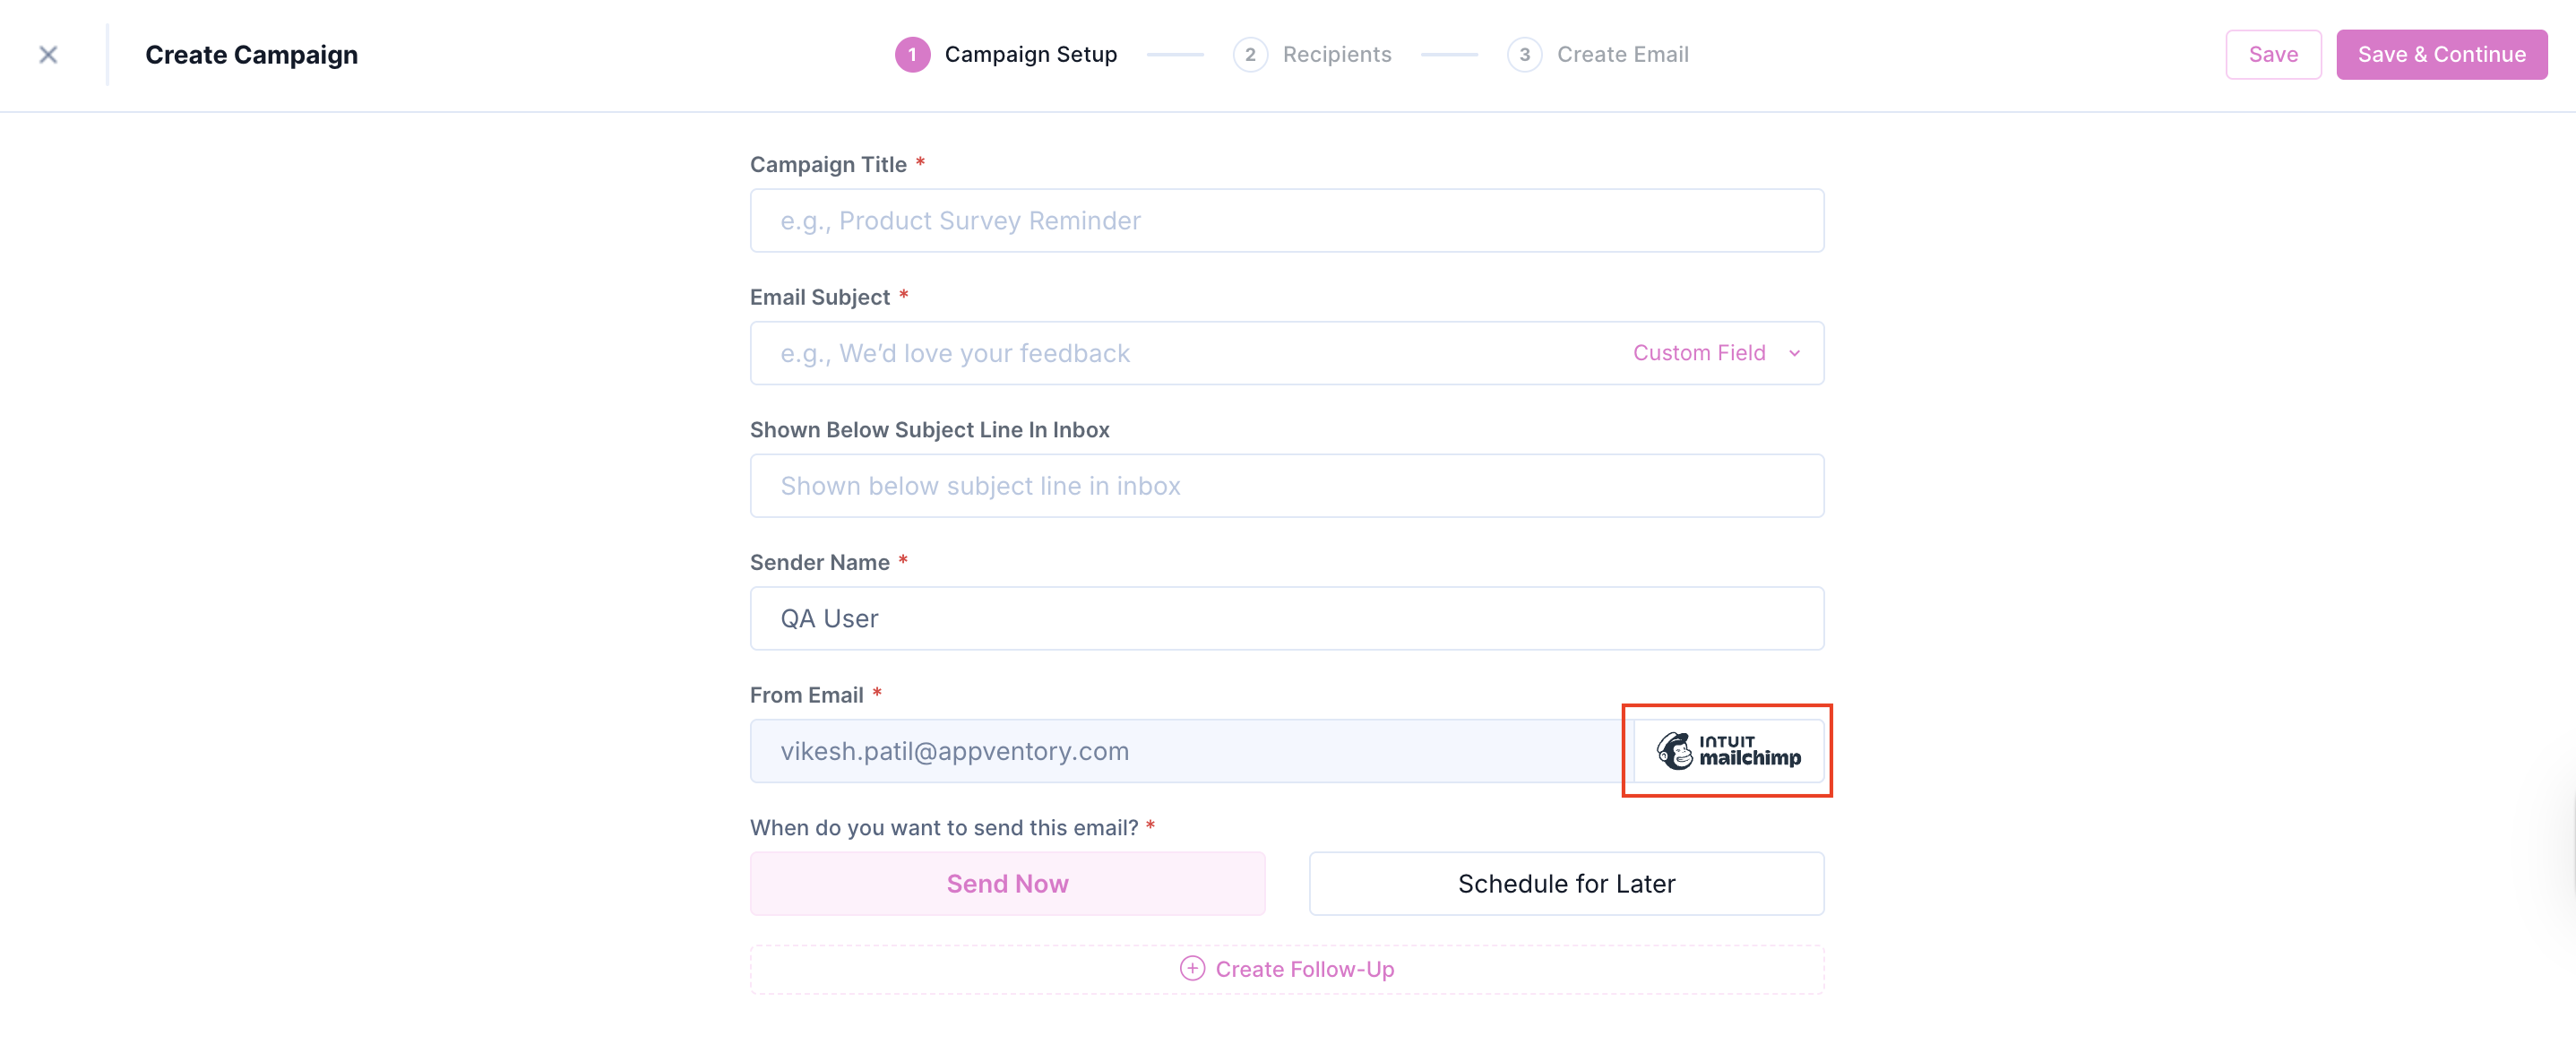Click the Intuit Mailchimp logo button
This screenshot has height=1062, width=2576.
click(1727, 751)
